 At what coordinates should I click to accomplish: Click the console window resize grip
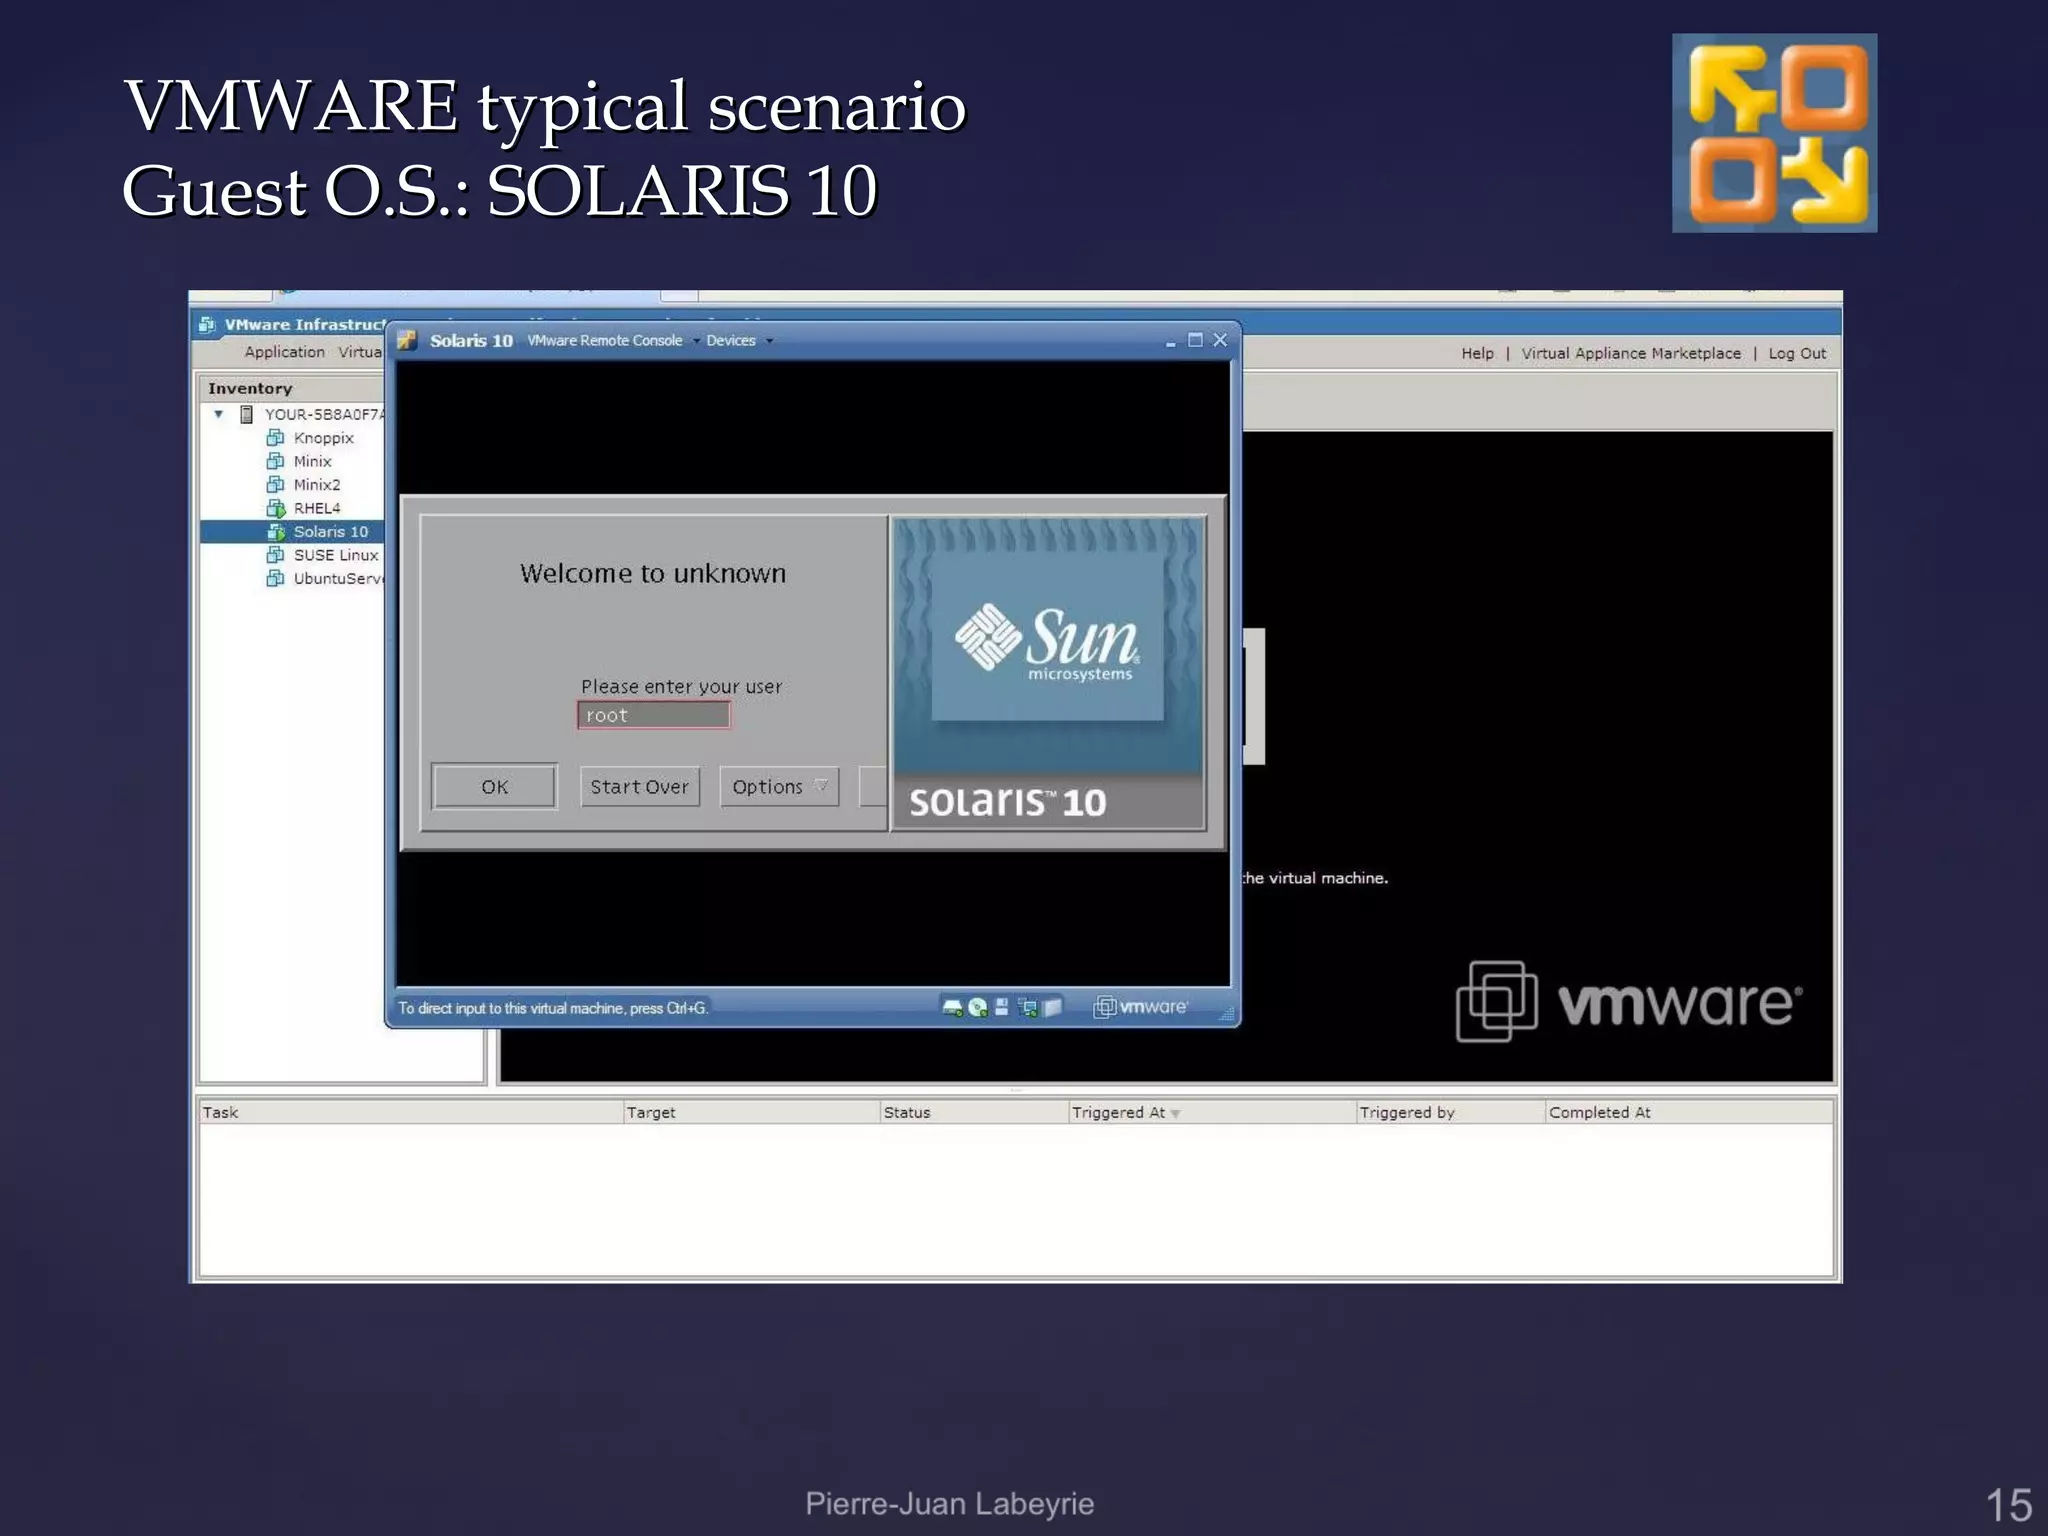(1226, 1014)
